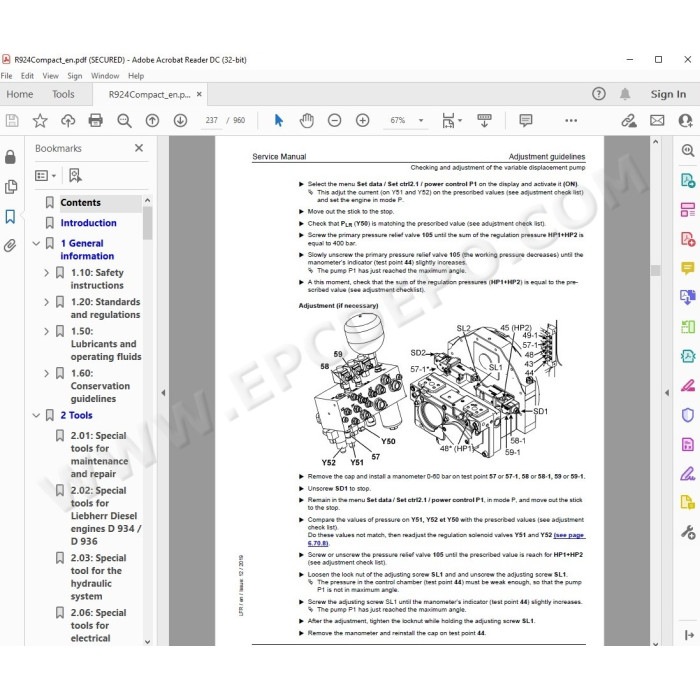The height and width of the screenshot is (700, 700).
Task: Open the security lock panel icon
Action: click(10, 156)
